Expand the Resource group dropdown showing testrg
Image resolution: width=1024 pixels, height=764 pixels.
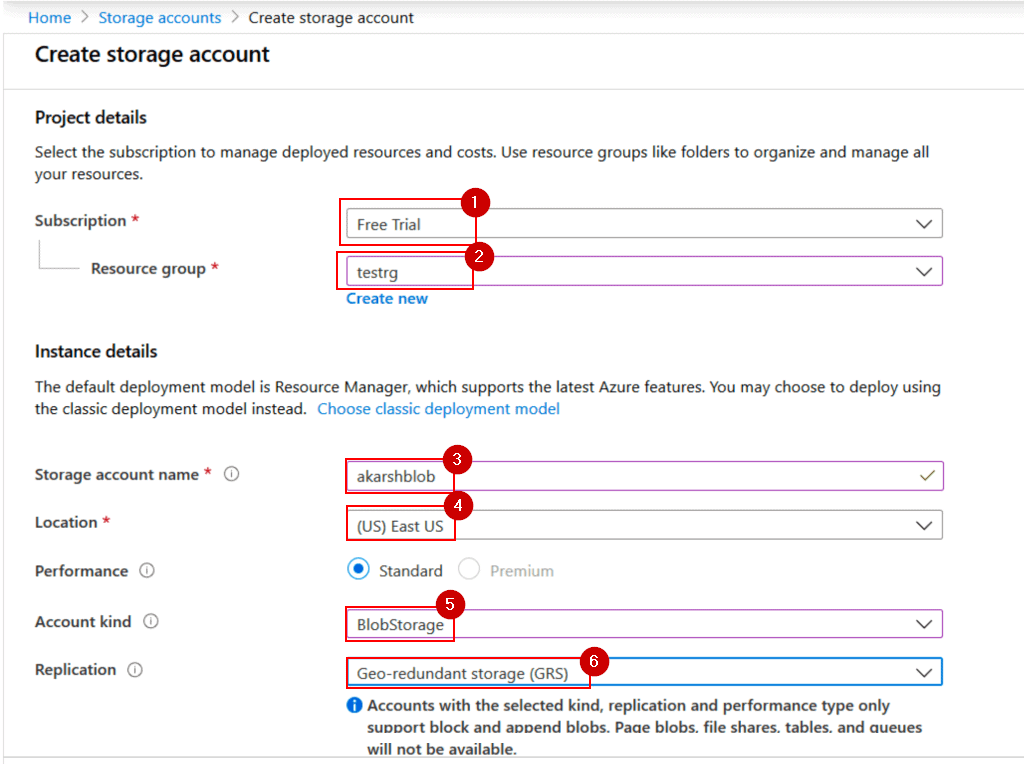[x=642, y=272]
